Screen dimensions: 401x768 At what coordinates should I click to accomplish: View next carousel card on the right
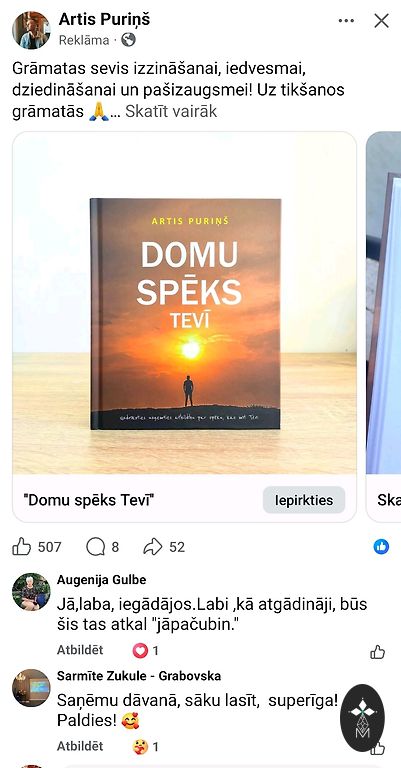(383, 327)
